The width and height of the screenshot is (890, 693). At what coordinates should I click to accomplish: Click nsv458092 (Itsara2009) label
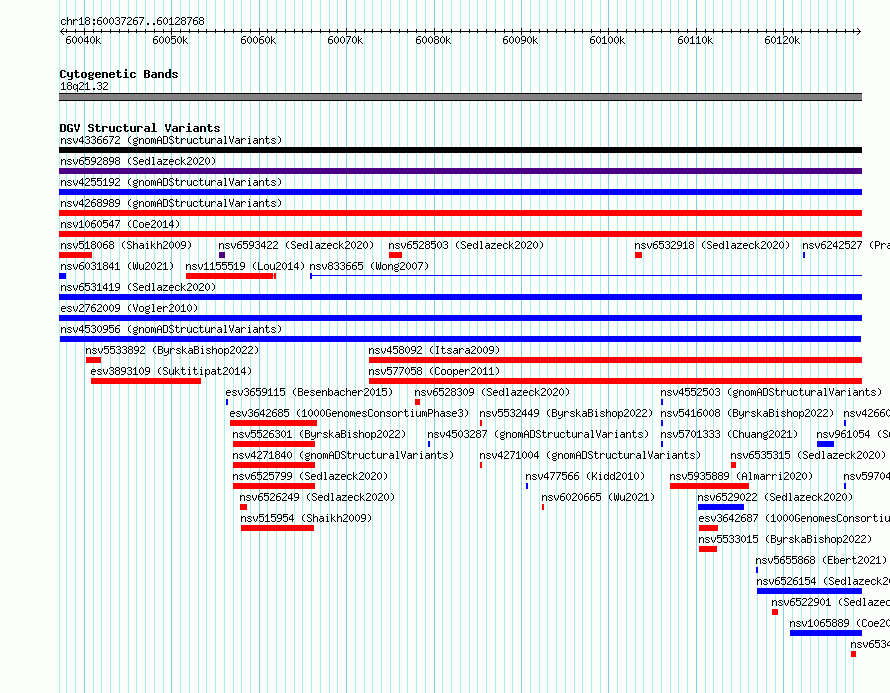pos(434,350)
